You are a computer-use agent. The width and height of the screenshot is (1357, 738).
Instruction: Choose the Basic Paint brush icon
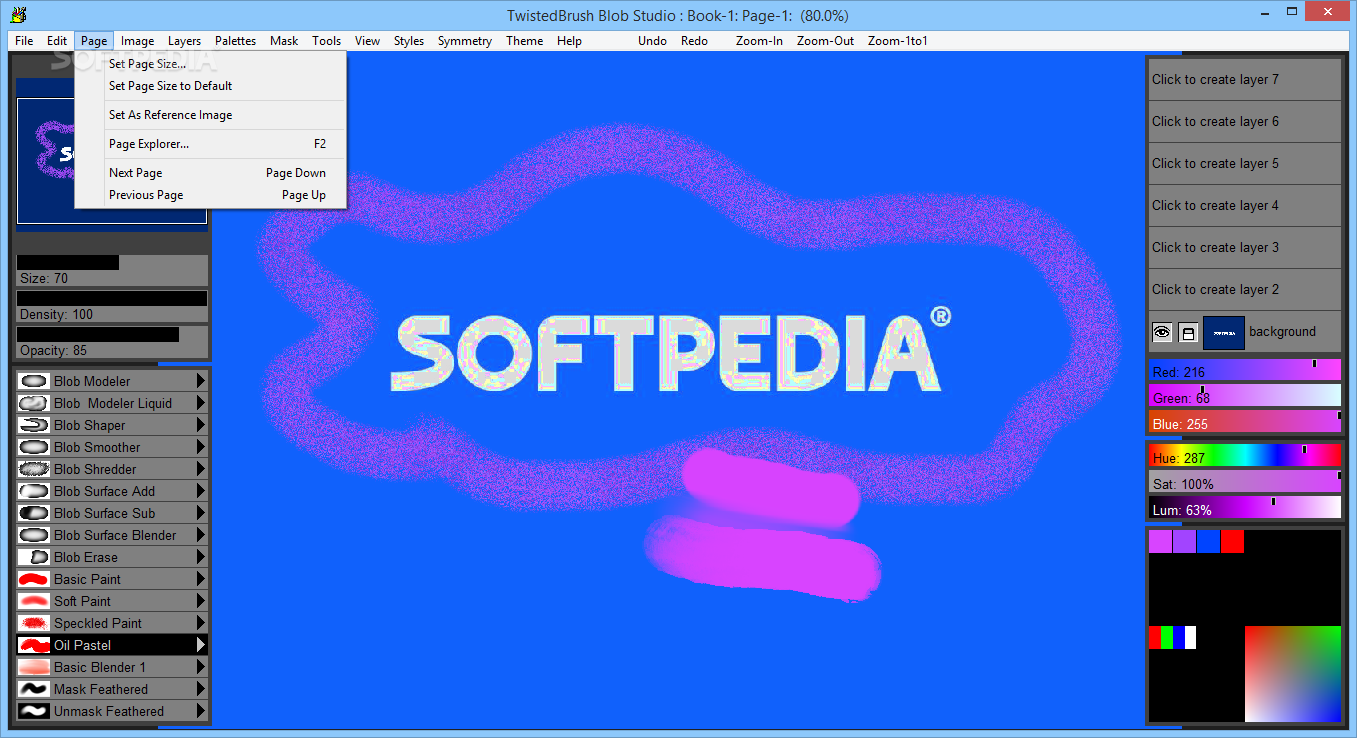click(34, 579)
